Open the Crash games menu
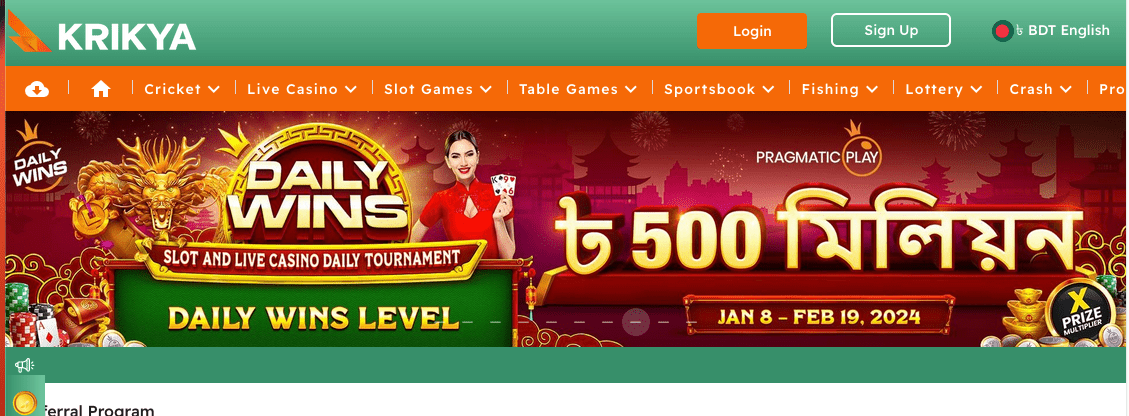The width and height of the screenshot is (1129, 416). point(1040,89)
